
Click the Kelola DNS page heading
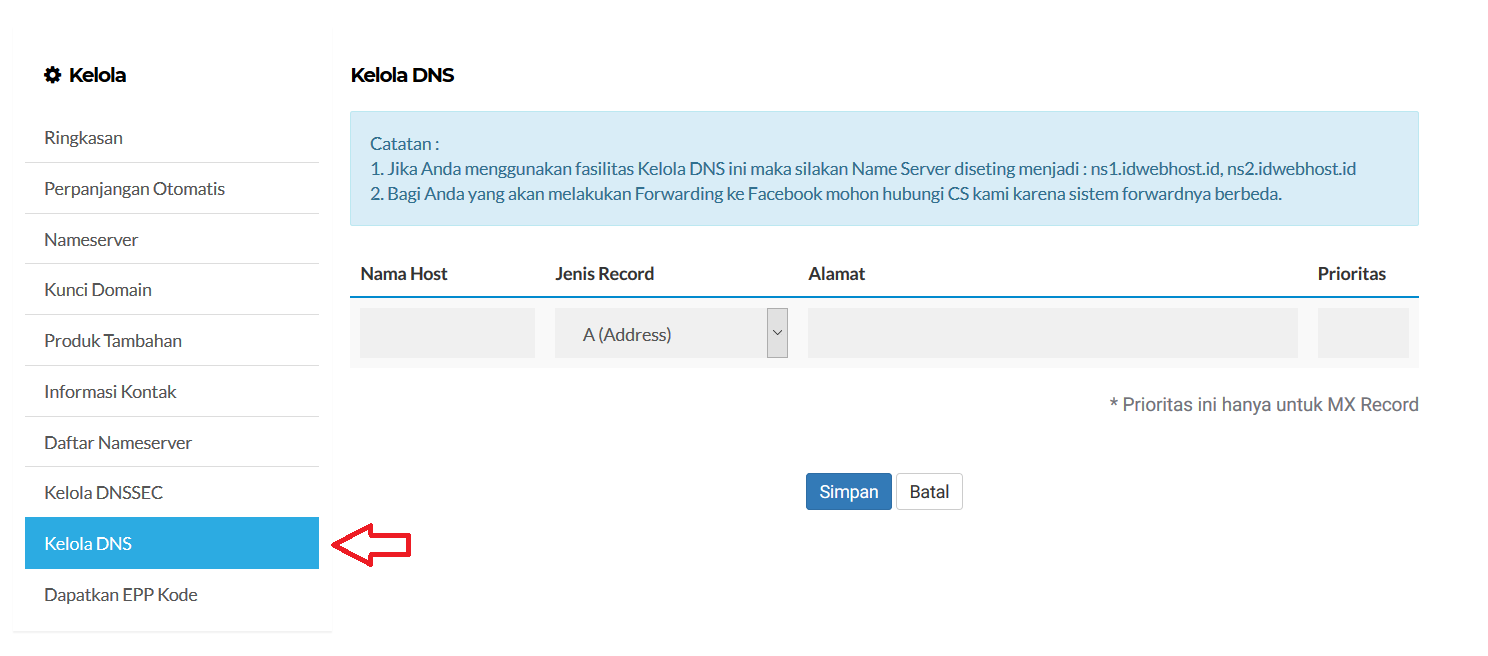tap(402, 74)
